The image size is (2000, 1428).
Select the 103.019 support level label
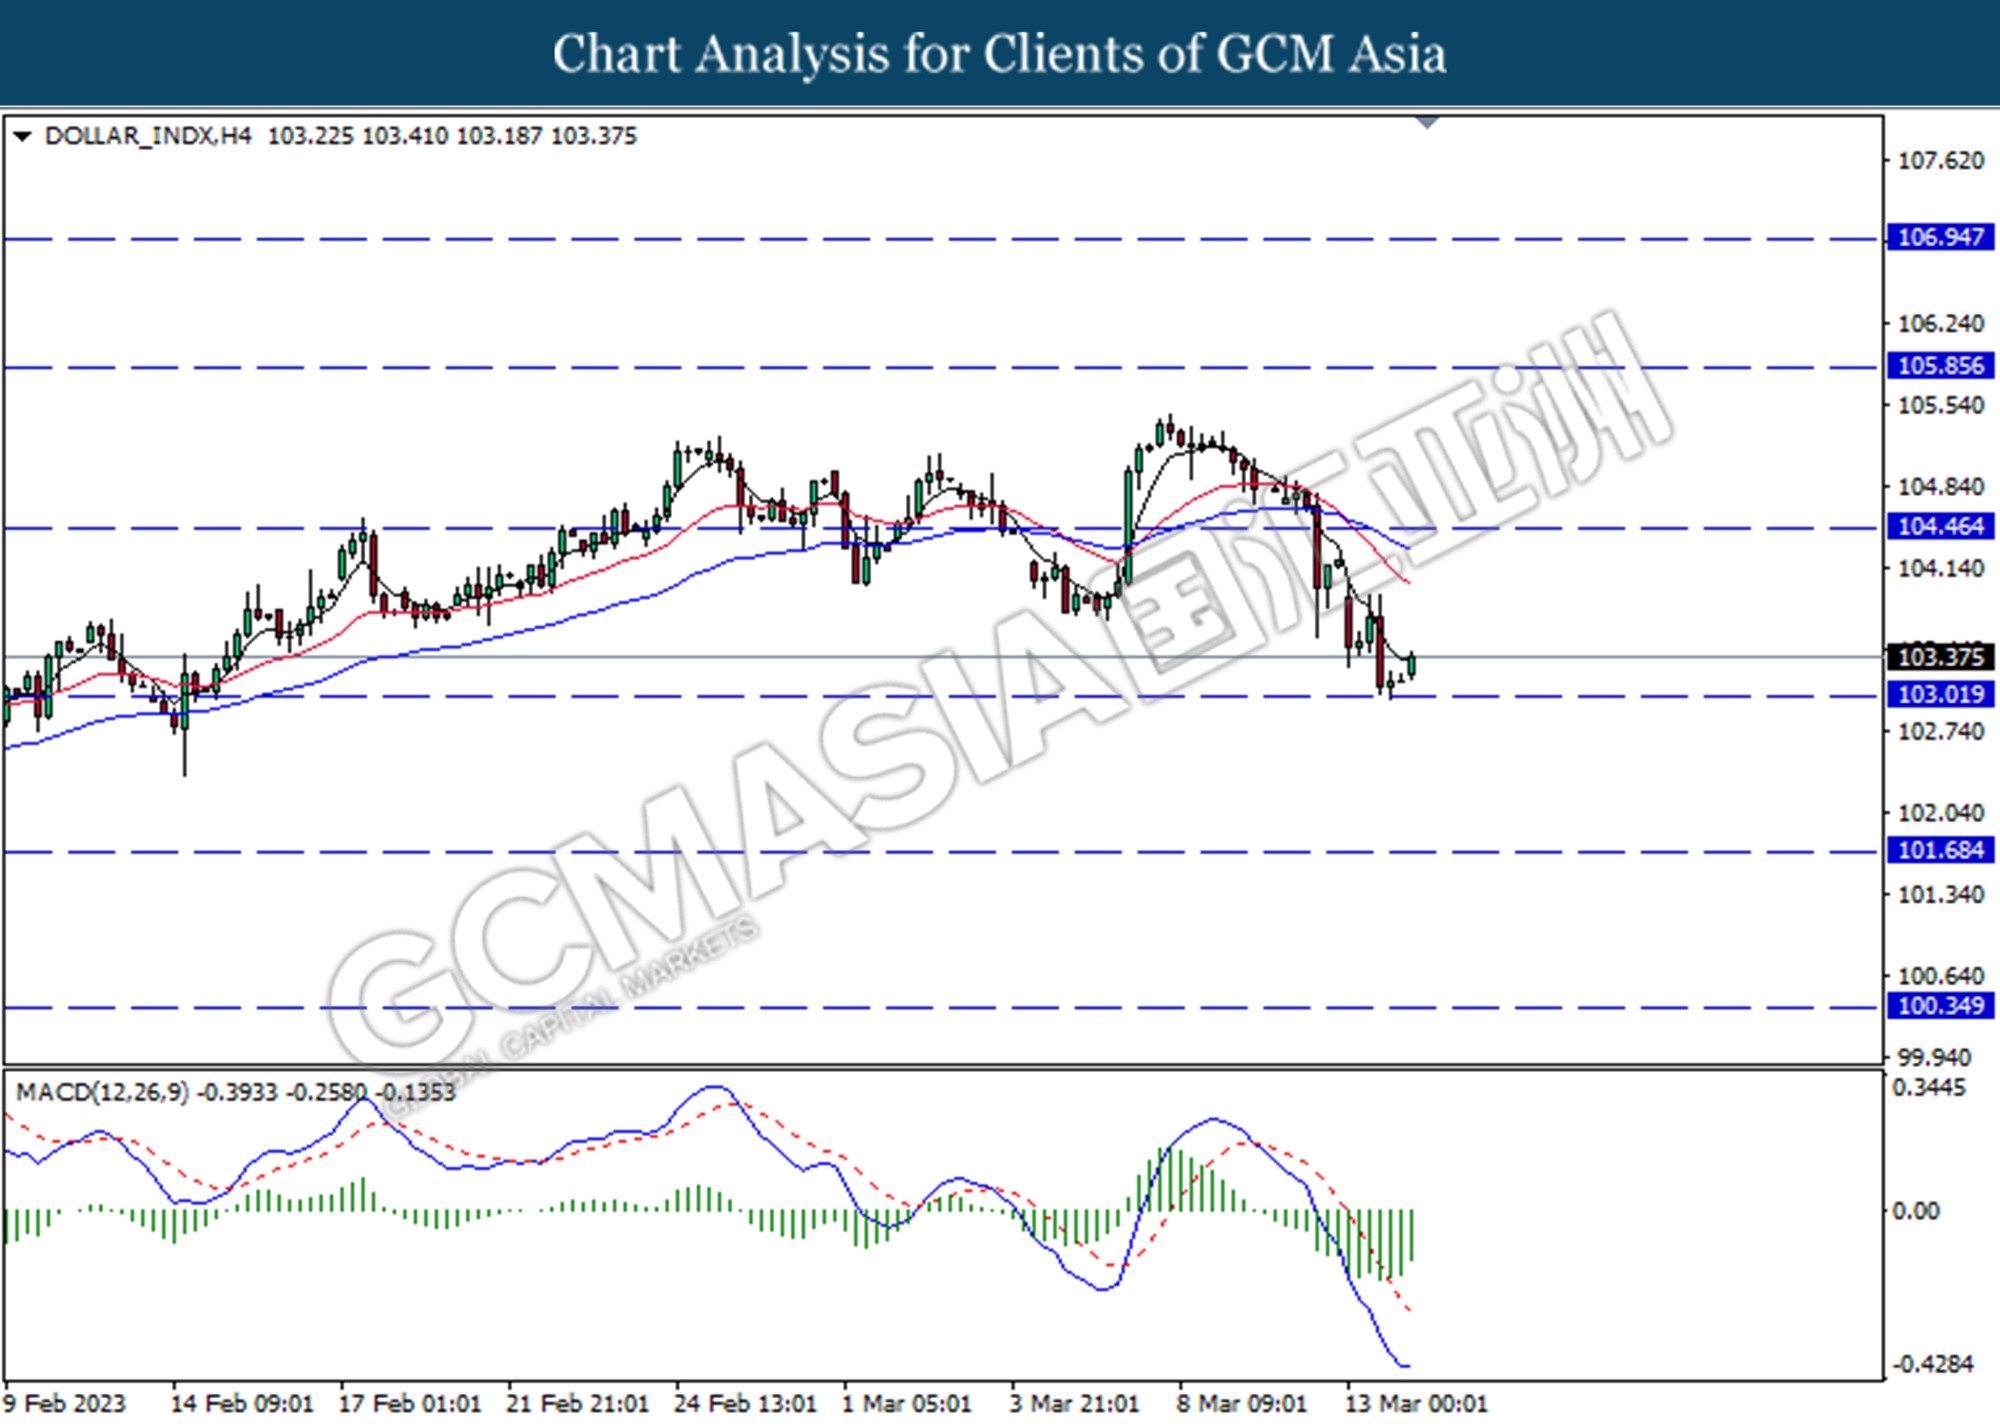(x=1940, y=694)
